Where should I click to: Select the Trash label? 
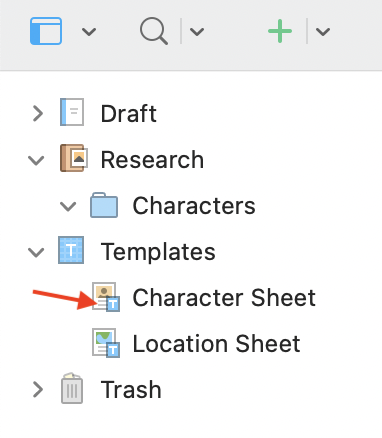point(131,390)
